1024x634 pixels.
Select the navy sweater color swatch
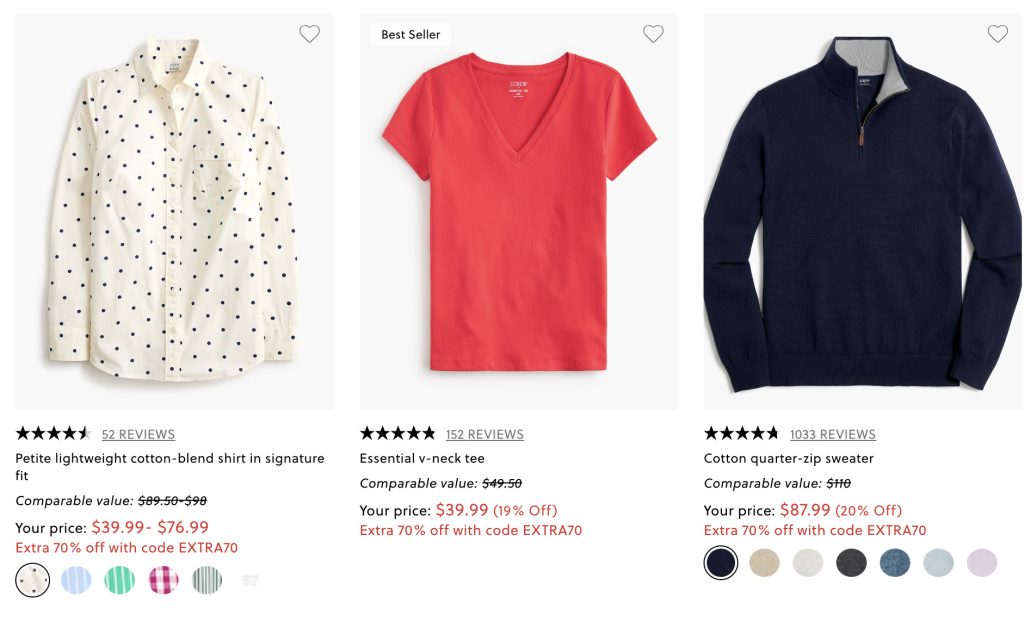(x=721, y=562)
